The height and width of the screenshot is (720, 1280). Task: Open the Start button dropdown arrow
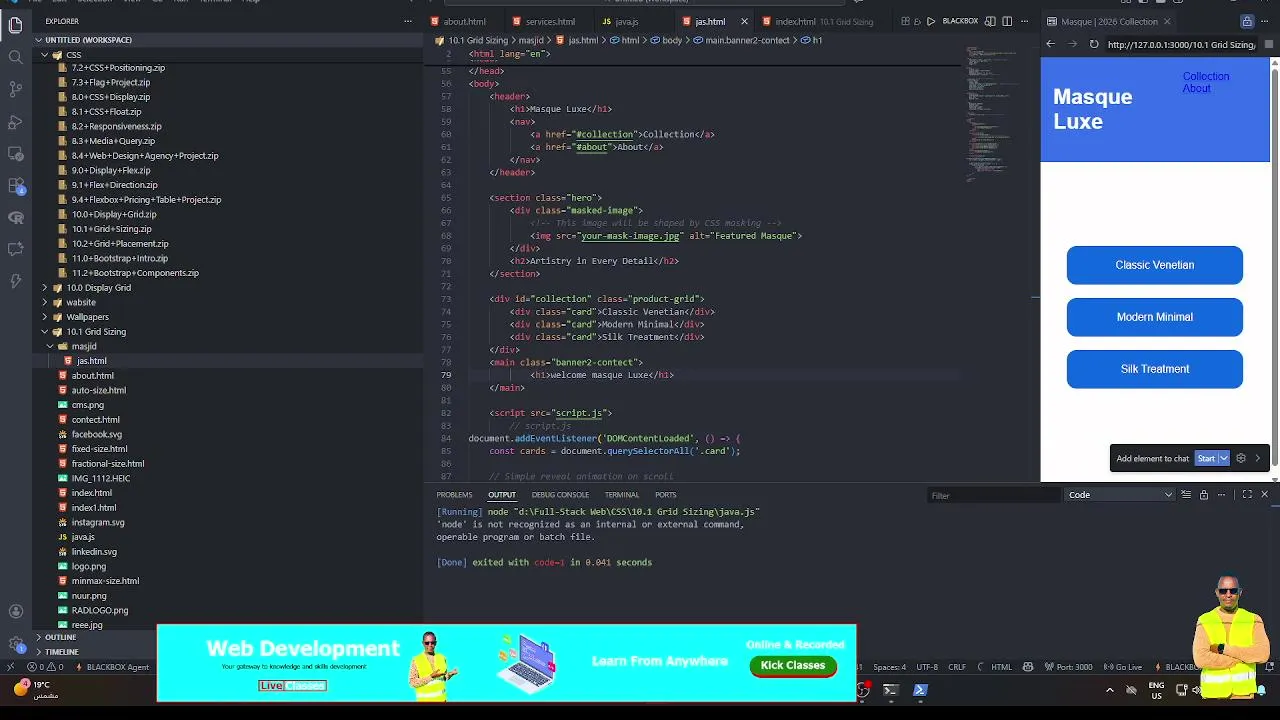pos(1223,458)
